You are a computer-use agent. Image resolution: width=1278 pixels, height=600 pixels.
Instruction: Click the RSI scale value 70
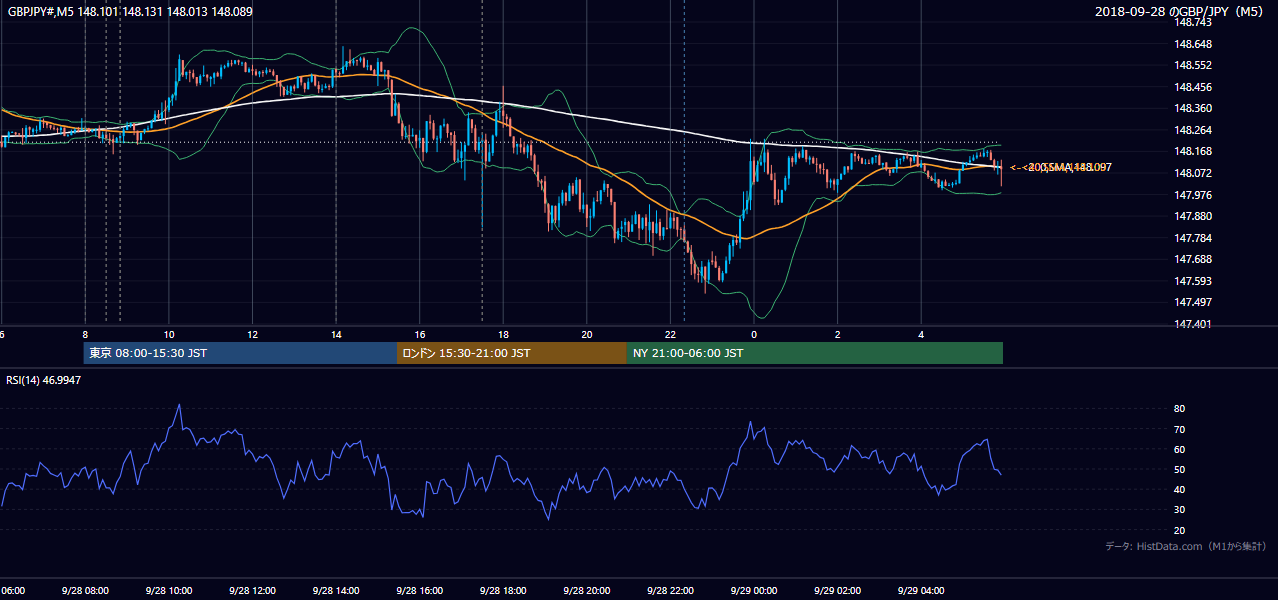point(1180,429)
